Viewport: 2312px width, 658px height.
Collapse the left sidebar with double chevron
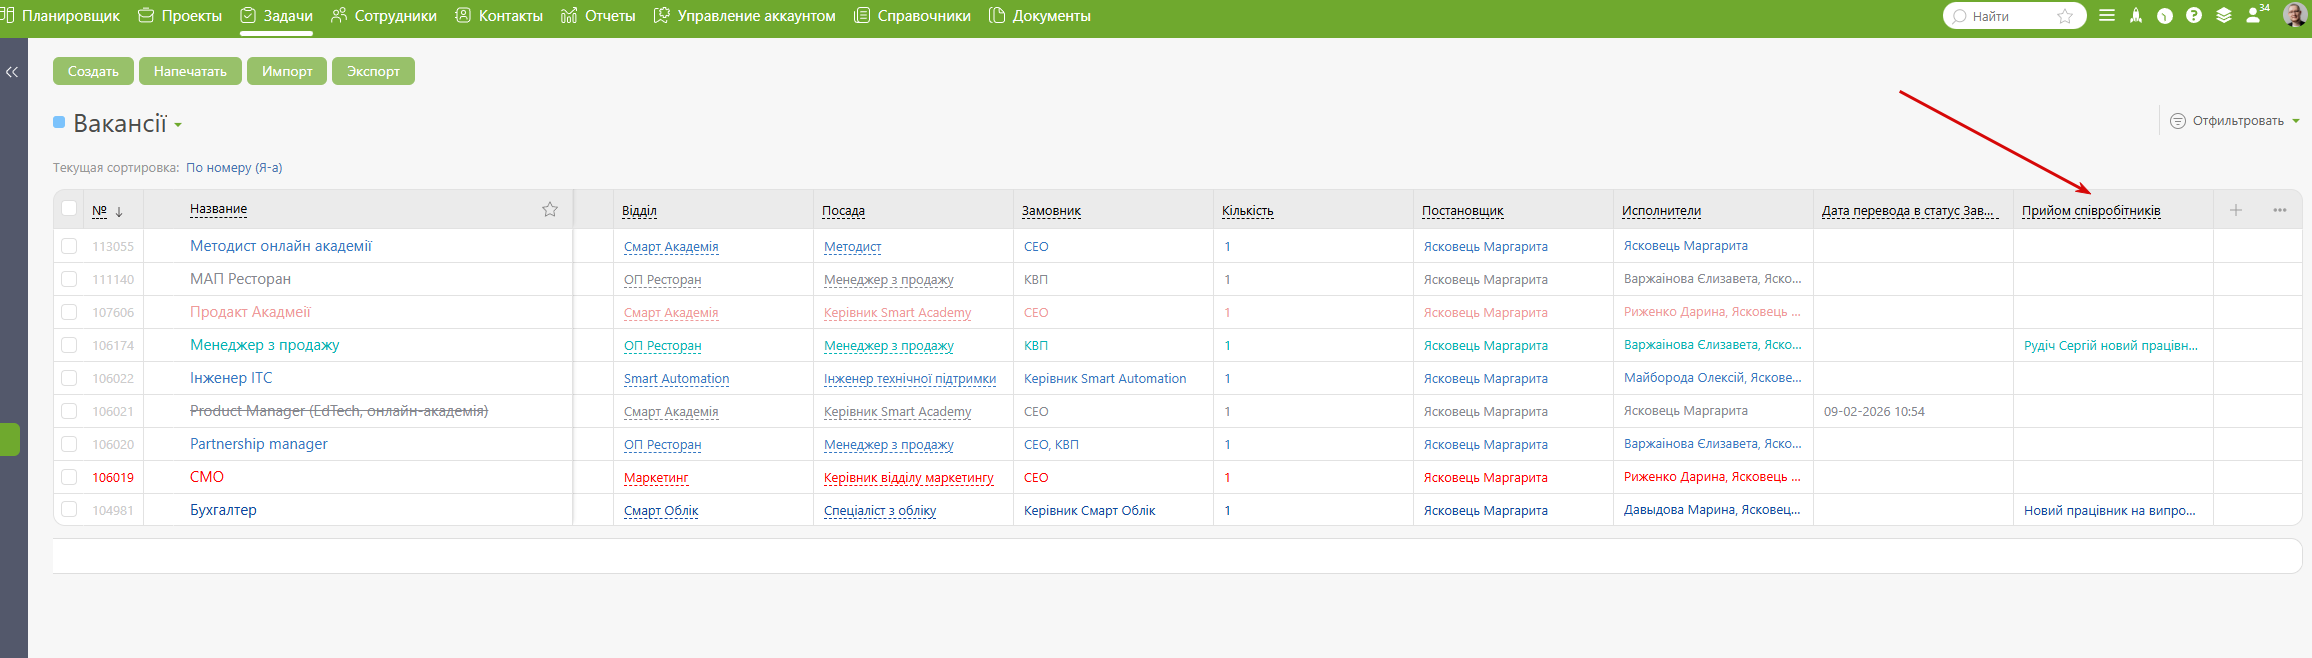point(12,72)
